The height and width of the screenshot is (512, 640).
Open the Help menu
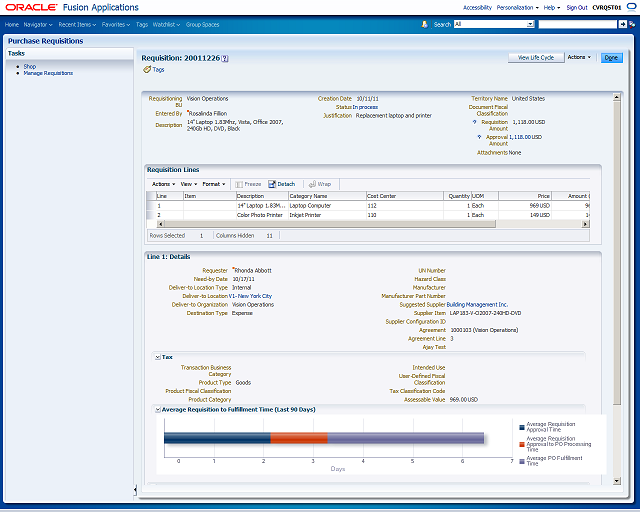tap(551, 8)
